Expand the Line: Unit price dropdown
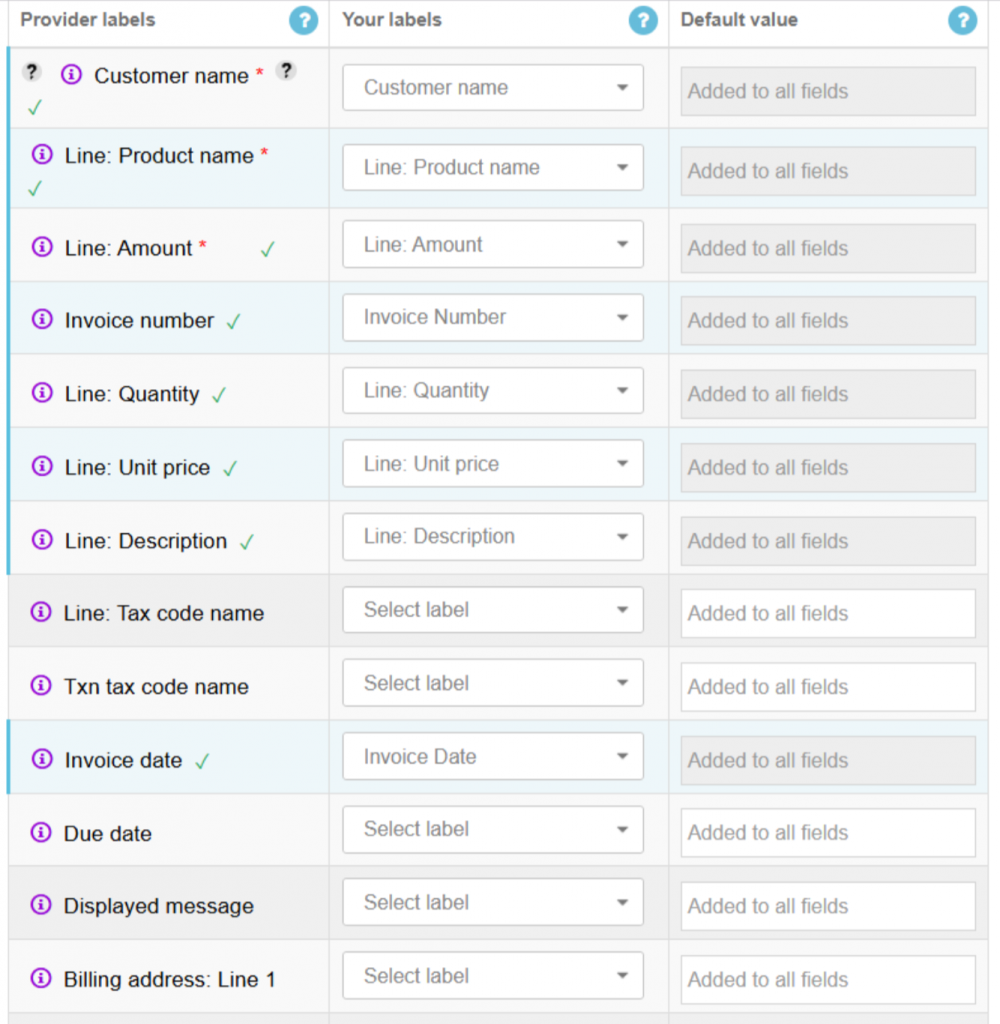The image size is (1000, 1024). click(493, 464)
